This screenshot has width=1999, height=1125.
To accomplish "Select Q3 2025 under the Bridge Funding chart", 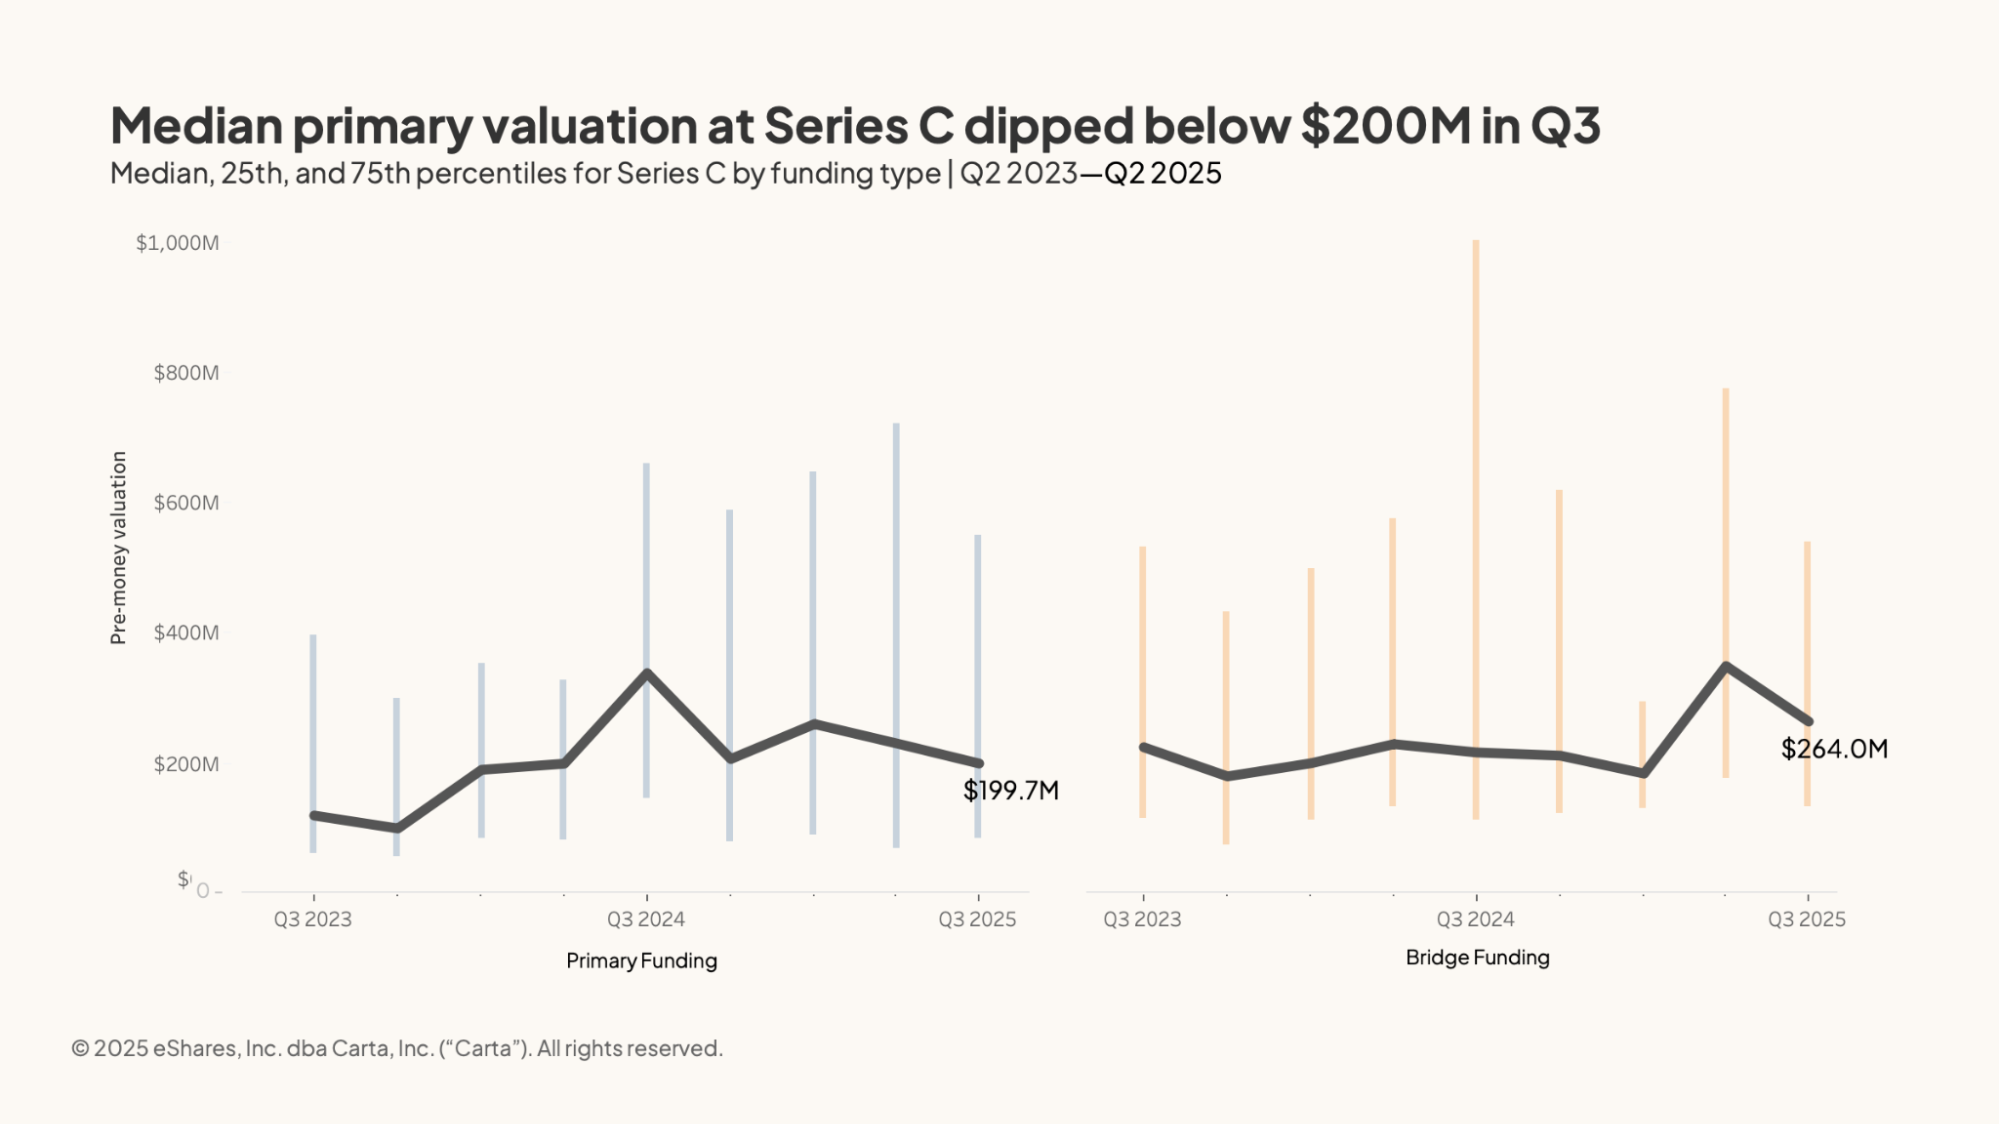I will click(x=1806, y=920).
